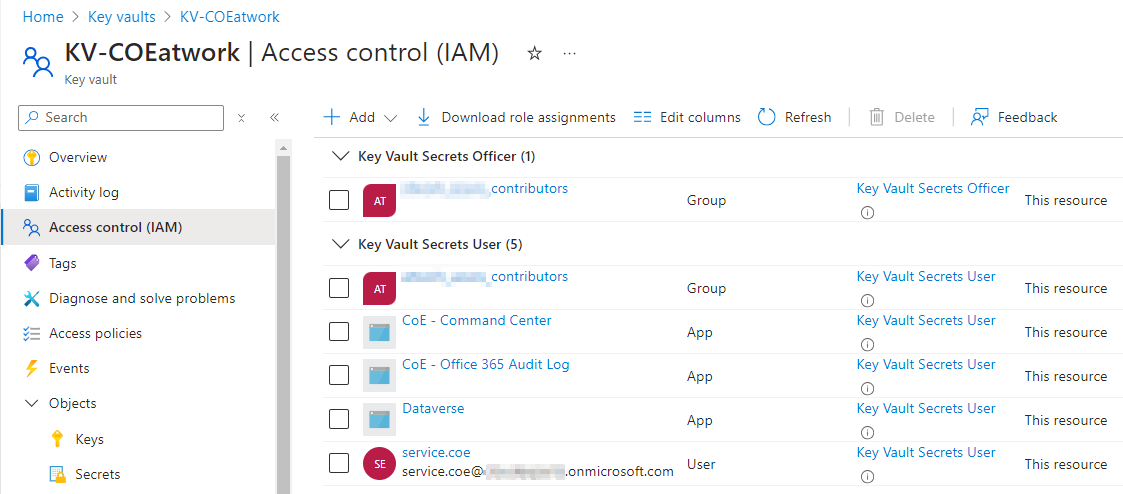The width and height of the screenshot is (1123, 494).
Task: Open Edit columns in toolbar
Action: [x=687, y=117]
